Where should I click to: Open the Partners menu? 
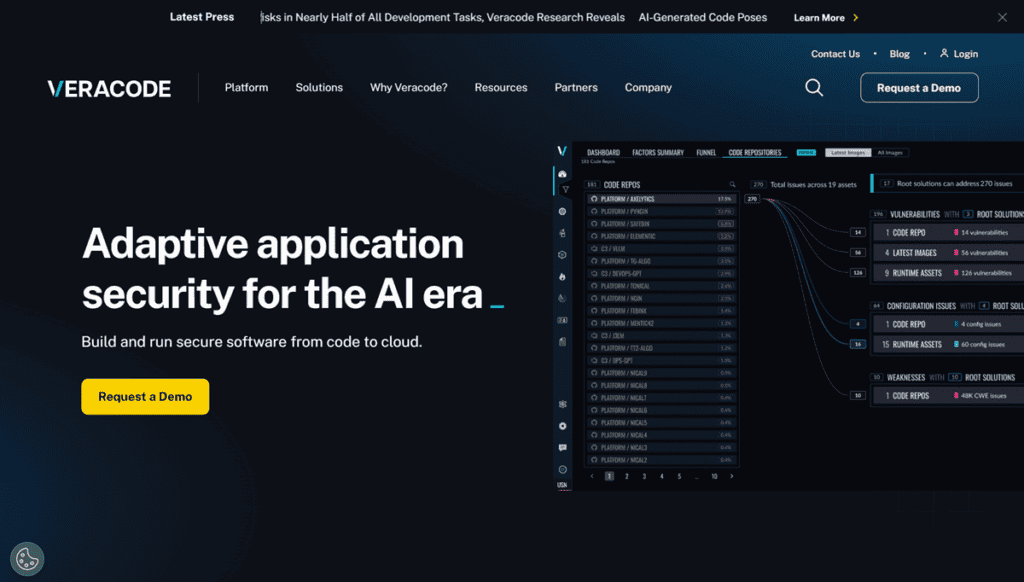click(576, 88)
